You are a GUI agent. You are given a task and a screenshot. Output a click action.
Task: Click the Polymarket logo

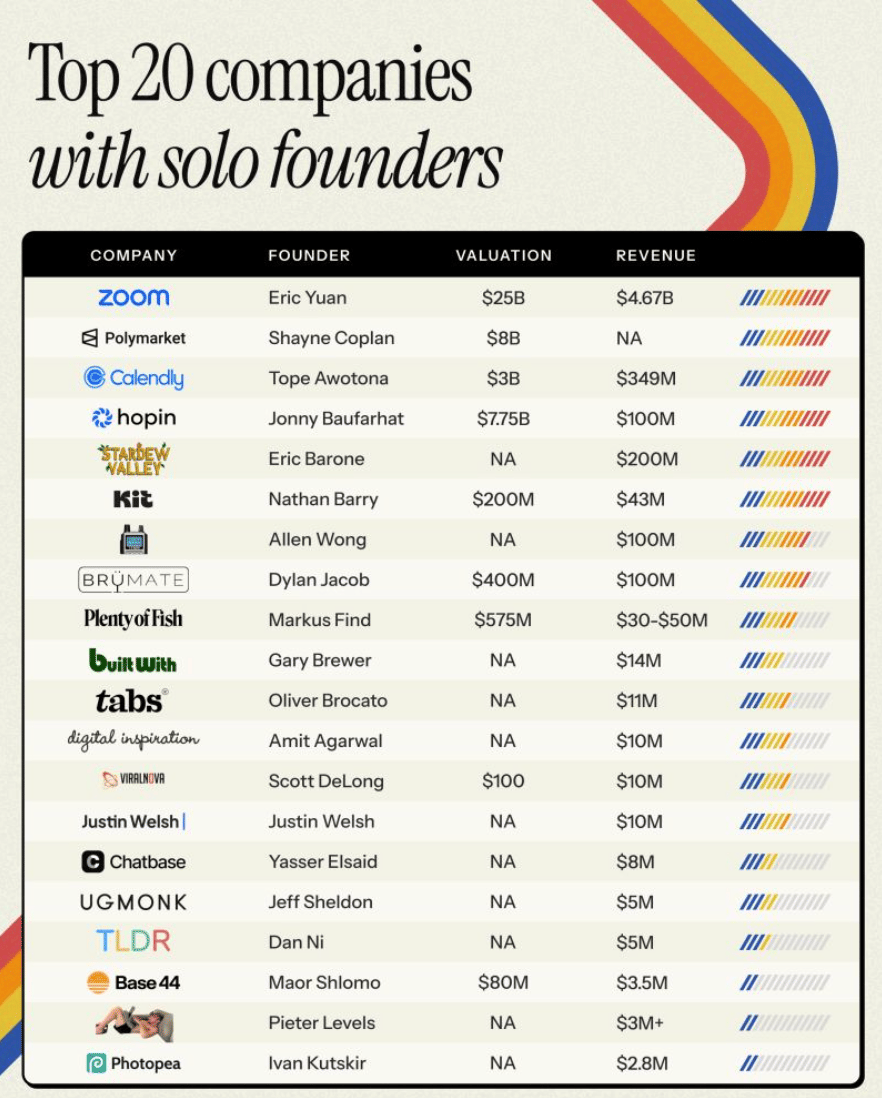pos(134,338)
